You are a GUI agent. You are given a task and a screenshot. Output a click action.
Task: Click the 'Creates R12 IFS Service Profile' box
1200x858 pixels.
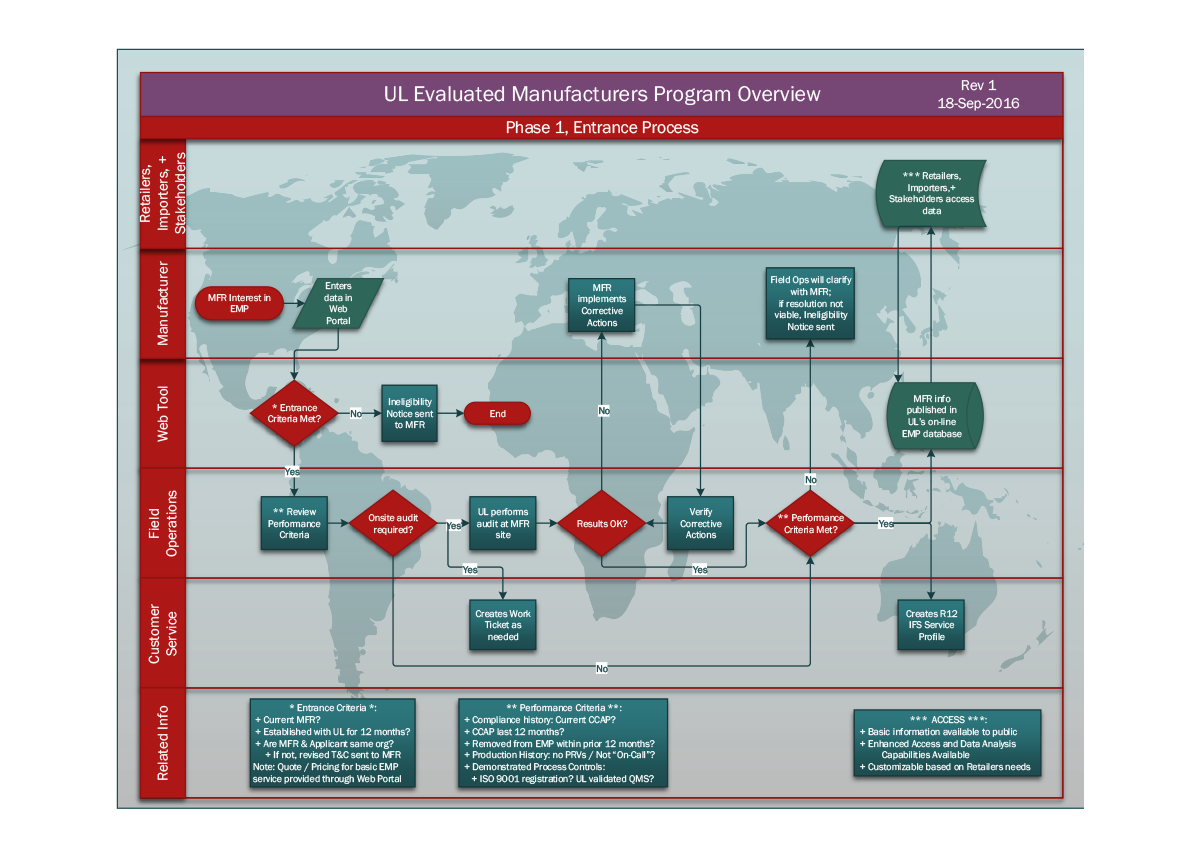[x=931, y=625]
